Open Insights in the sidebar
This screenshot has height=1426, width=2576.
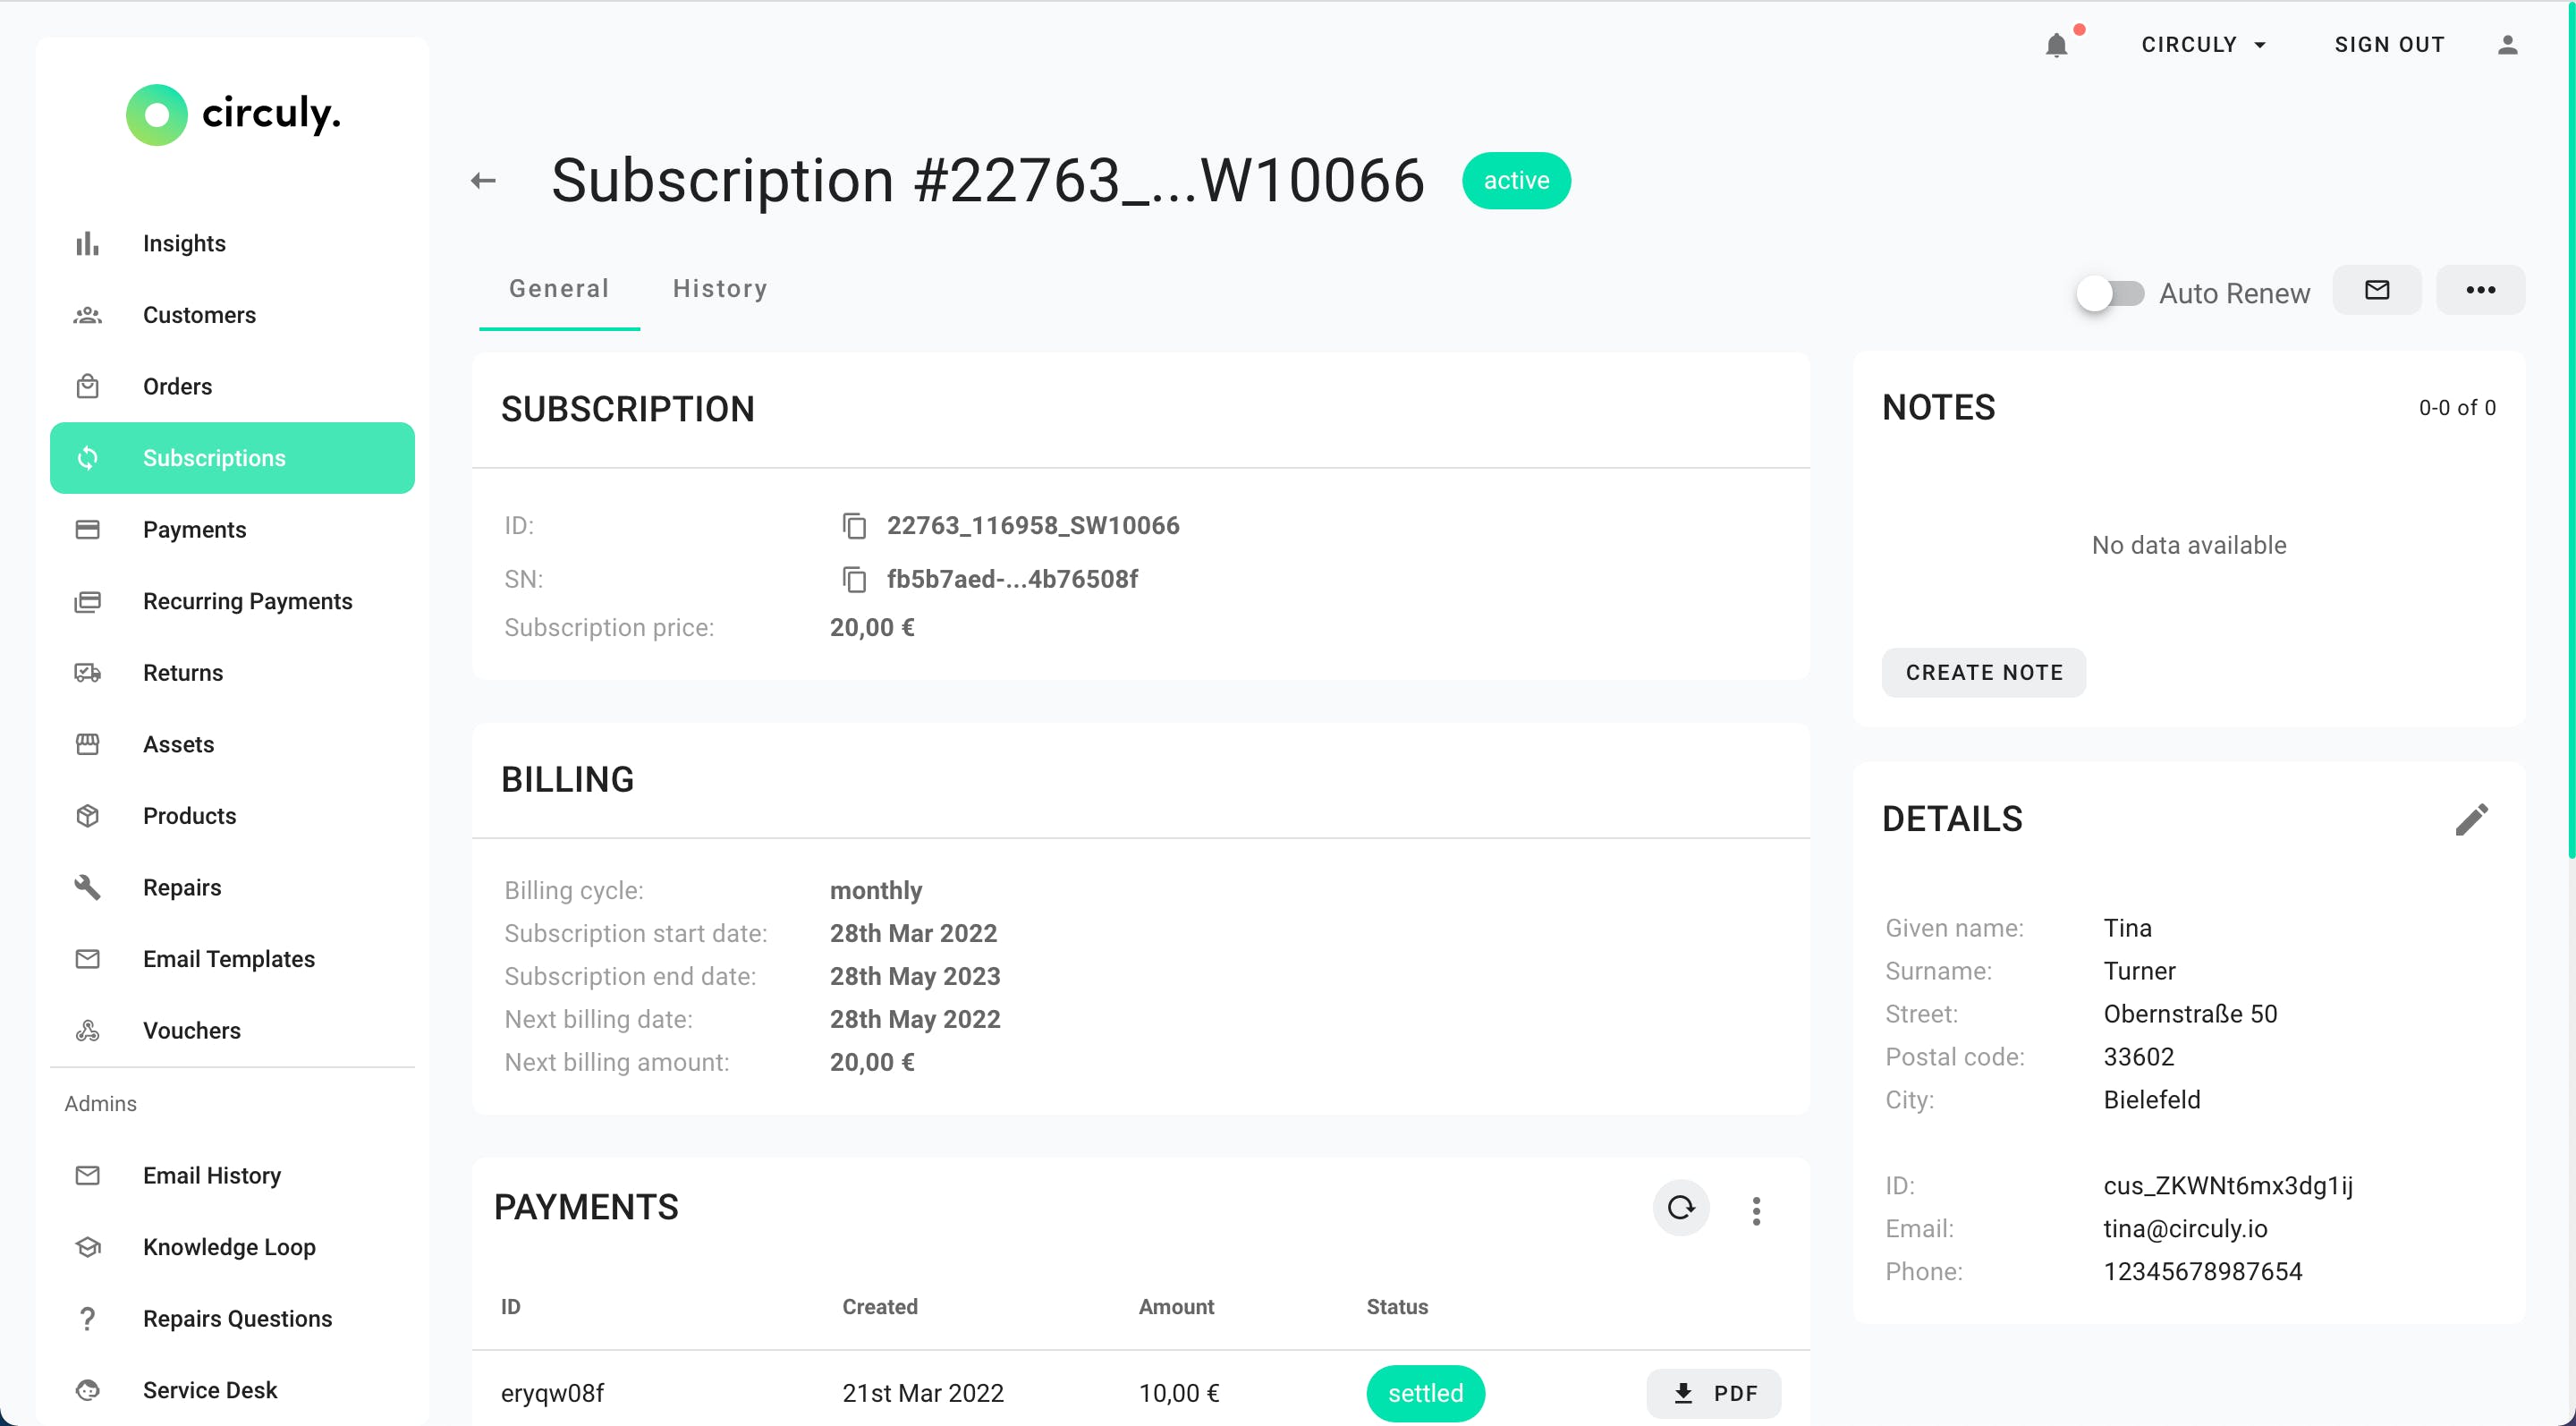pyautogui.click(x=232, y=243)
